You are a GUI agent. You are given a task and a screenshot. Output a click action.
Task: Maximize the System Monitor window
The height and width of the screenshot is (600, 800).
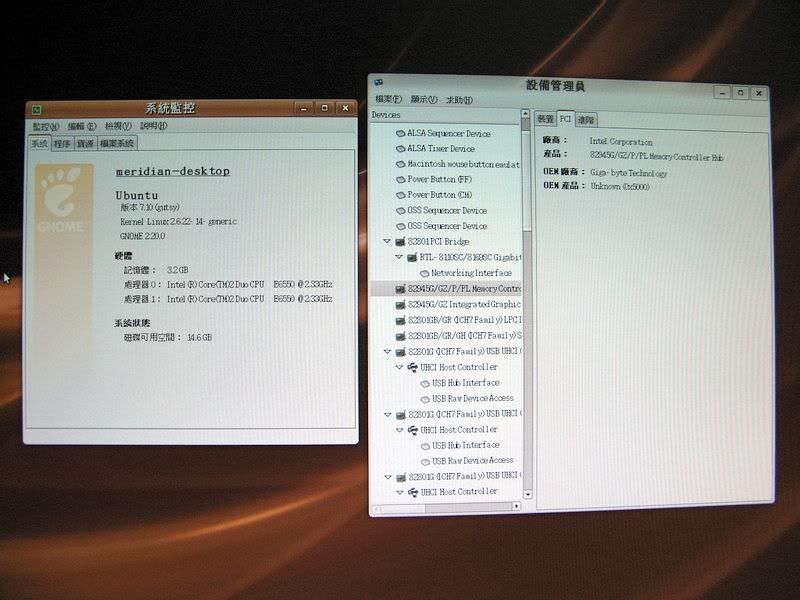coord(324,108)
